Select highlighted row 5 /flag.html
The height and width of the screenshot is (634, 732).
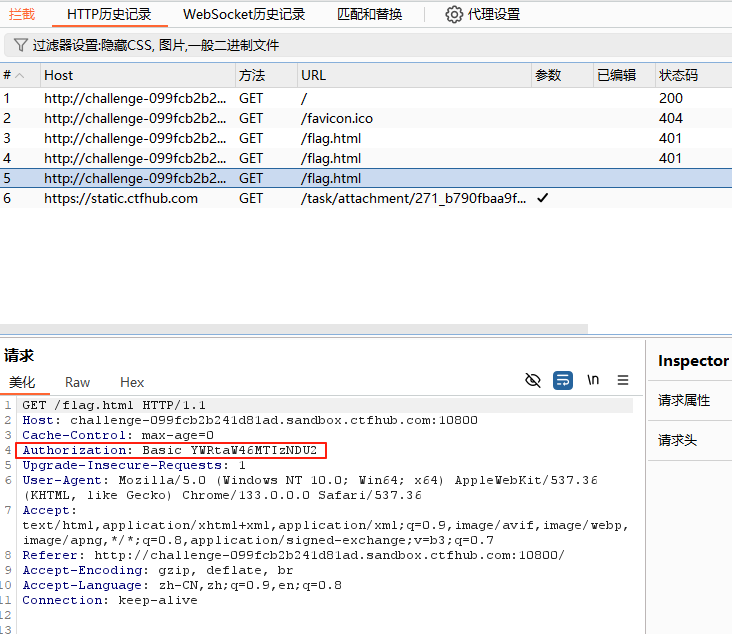(366, 178)
